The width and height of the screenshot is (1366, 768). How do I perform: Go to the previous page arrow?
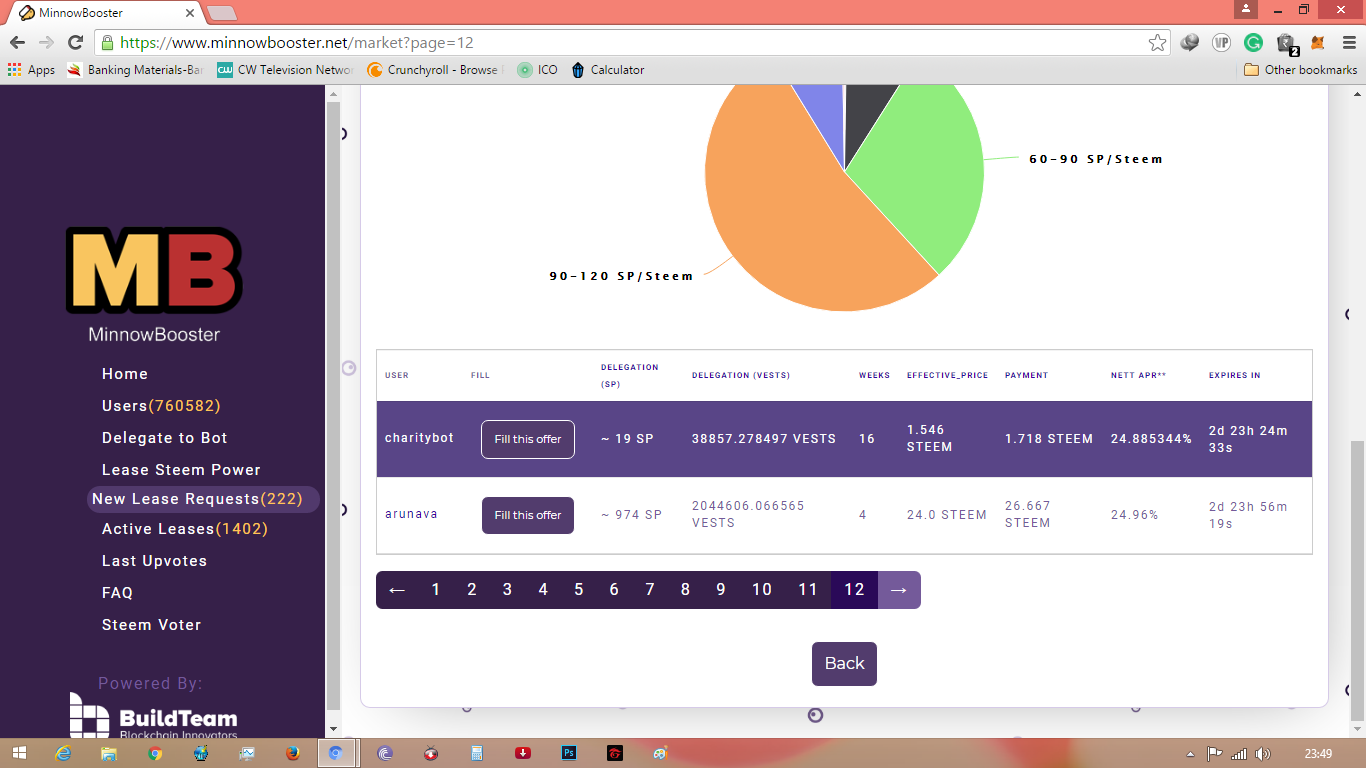coord(397,590)
